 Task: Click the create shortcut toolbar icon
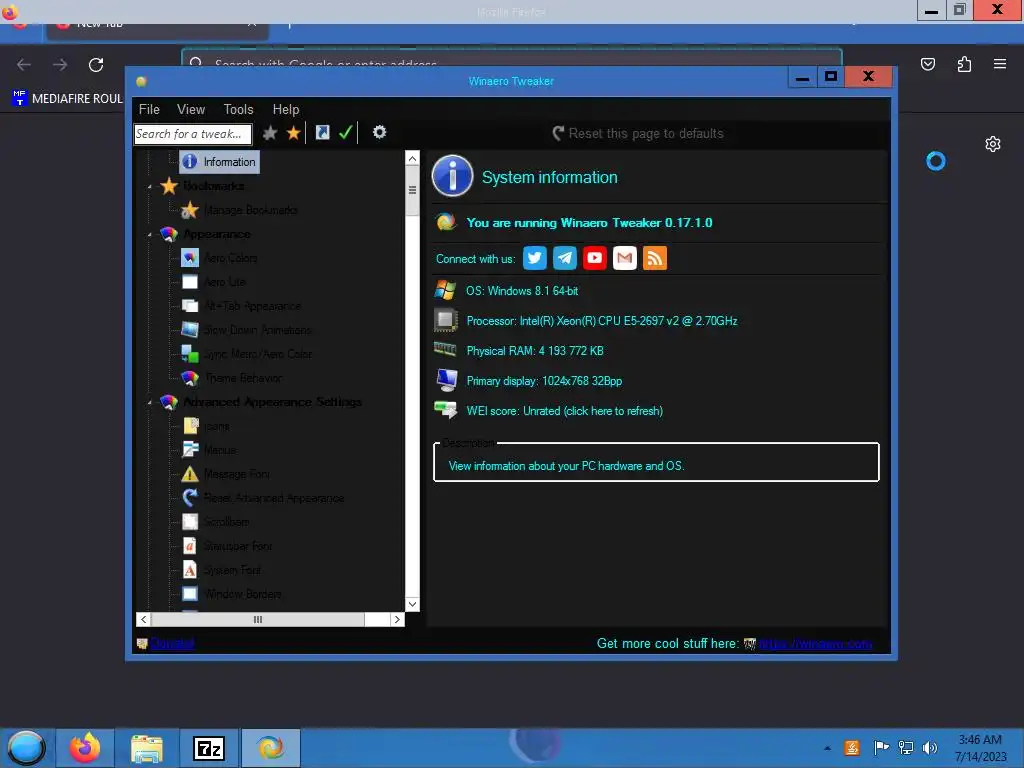click(x=323, y=133)
